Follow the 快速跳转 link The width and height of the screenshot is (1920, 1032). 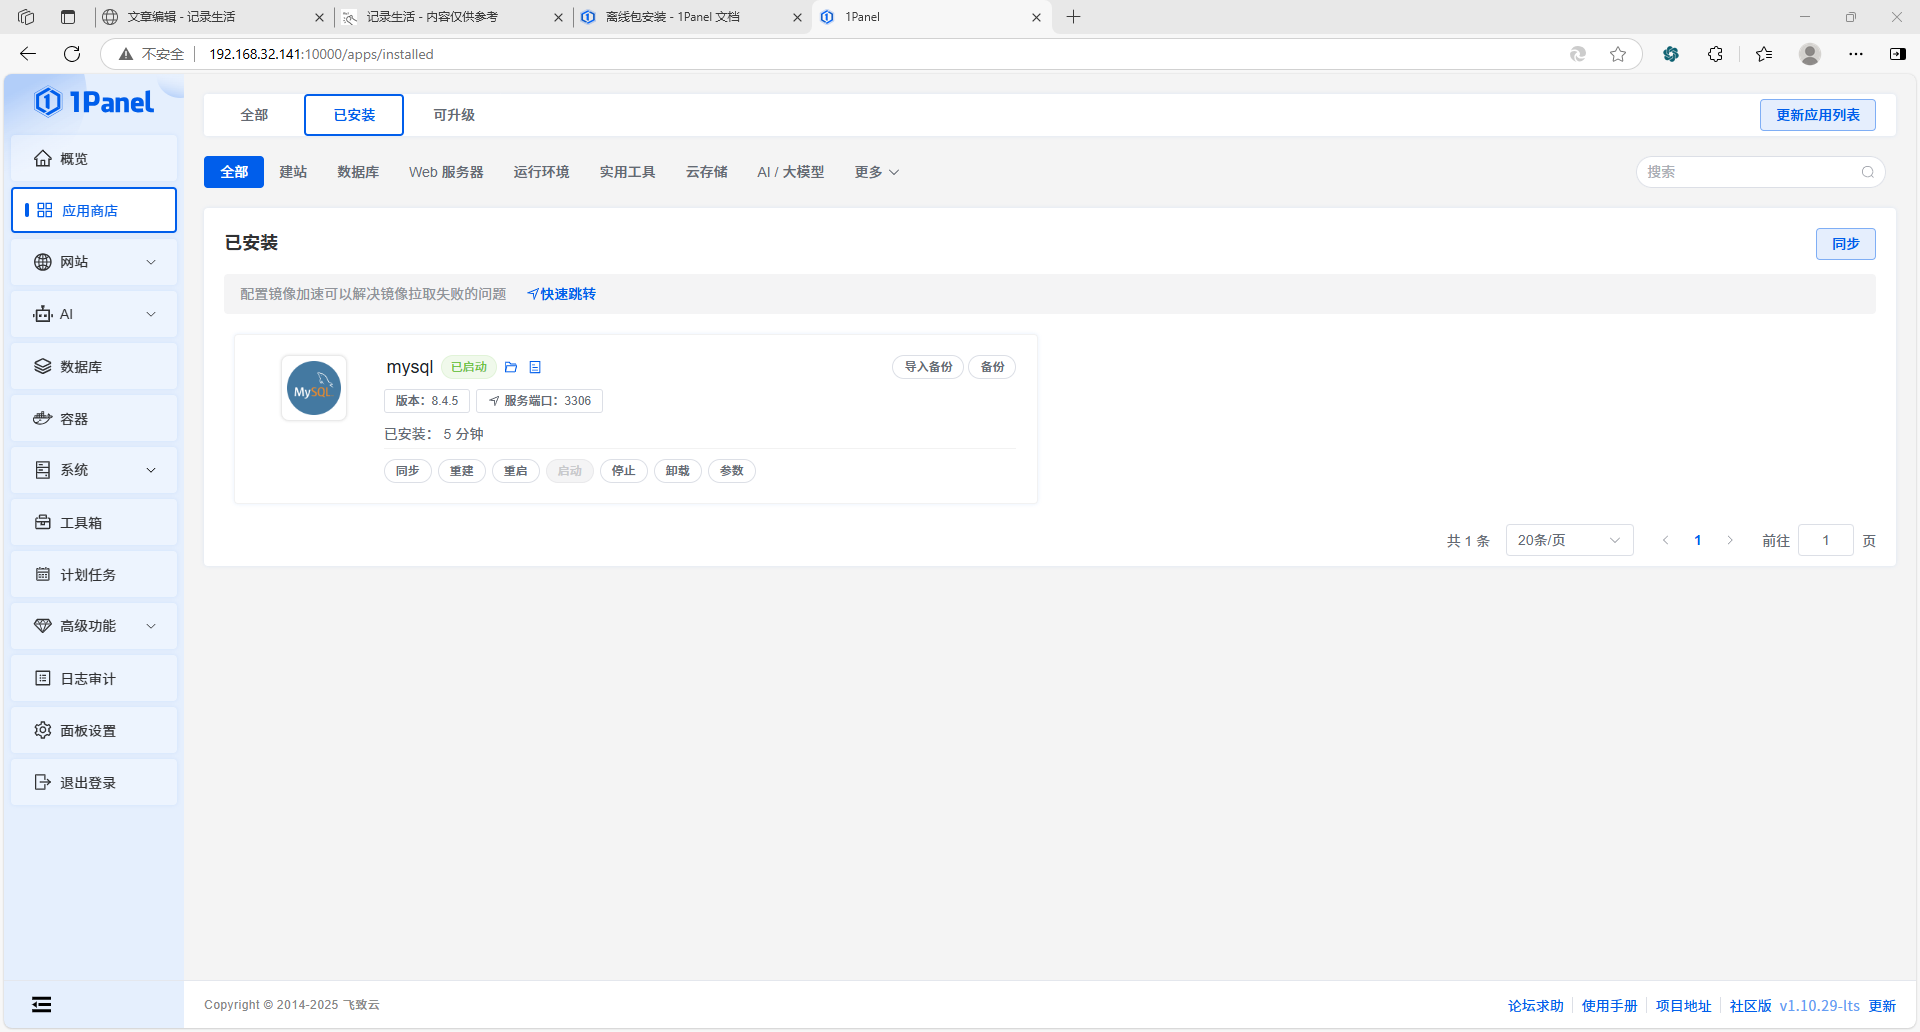click(x=562, y=294)
